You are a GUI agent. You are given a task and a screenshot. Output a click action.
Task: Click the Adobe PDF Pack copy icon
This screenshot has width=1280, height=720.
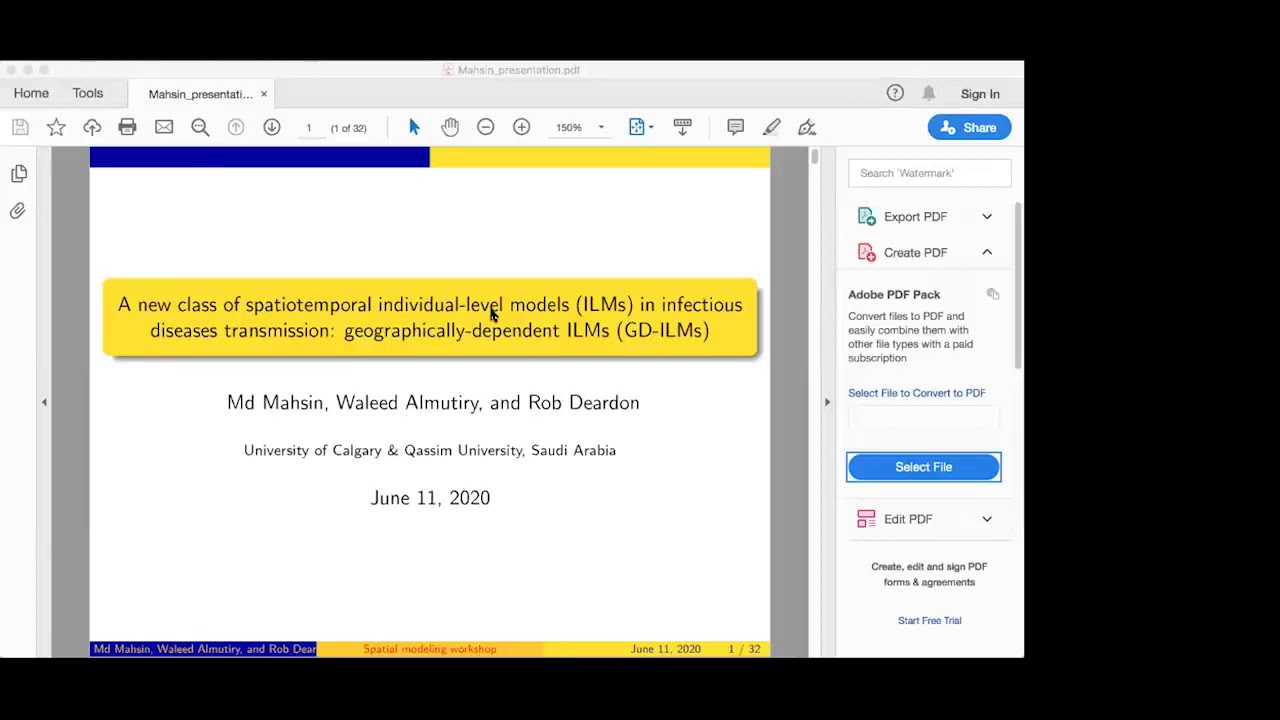[x=993, y=294]
